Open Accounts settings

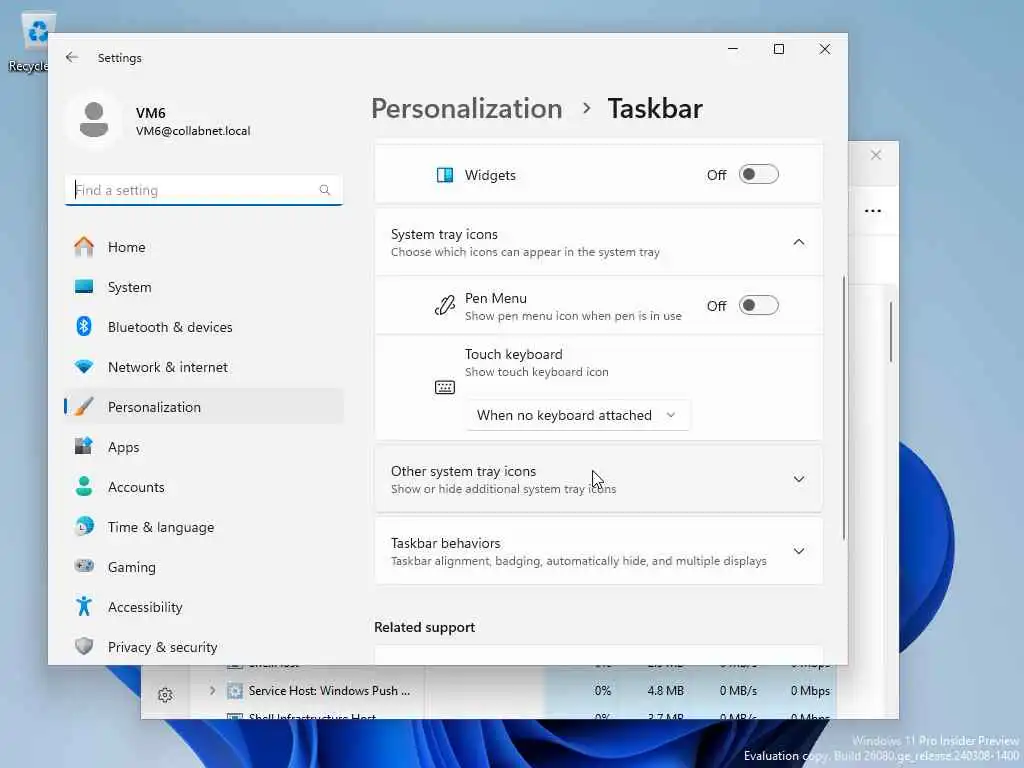click(x=204, y=487)
